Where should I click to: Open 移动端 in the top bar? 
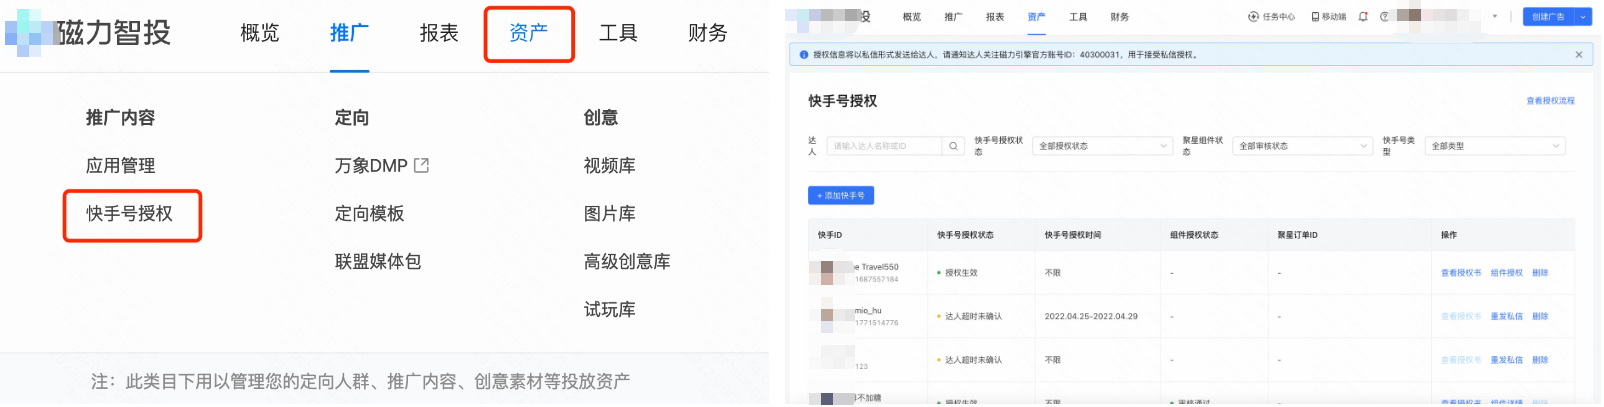(x=1329, y=17)
